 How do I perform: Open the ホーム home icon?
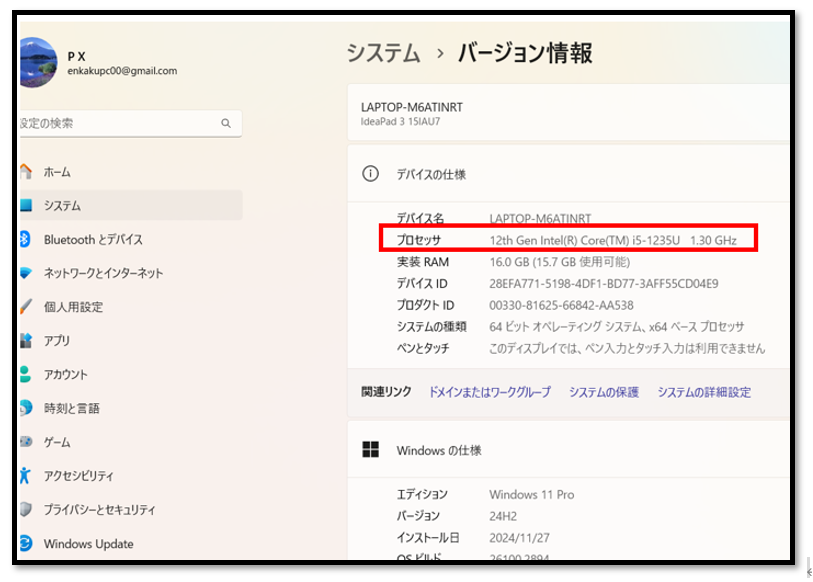[25, 171]
